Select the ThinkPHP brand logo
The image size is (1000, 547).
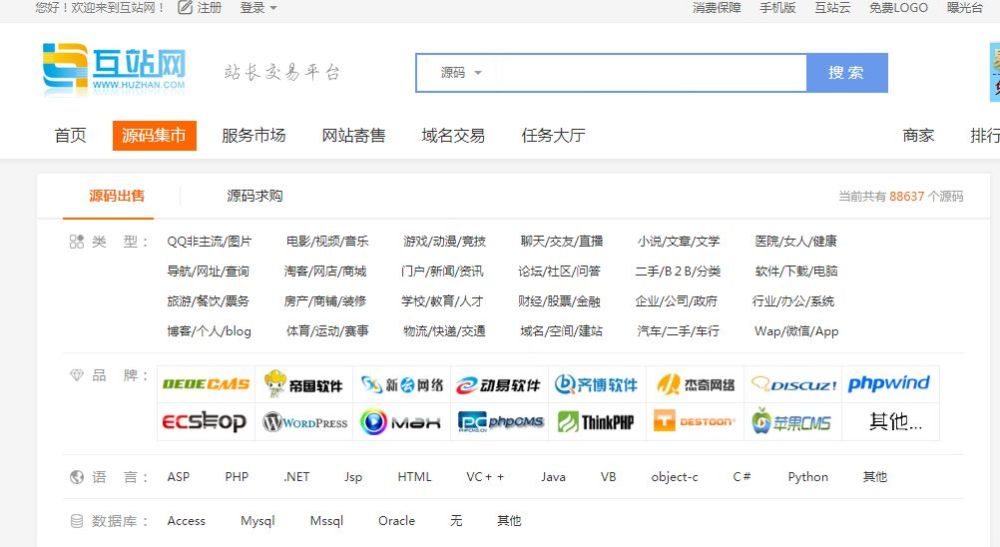(597, 421)
